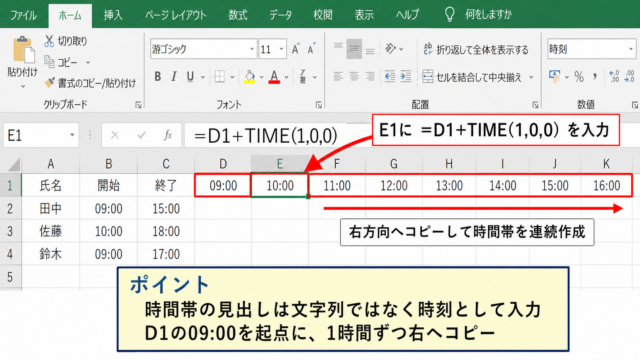Click the lightbulb Tell Me icon
Screen dimensions: 640x360
coord(449,14)
